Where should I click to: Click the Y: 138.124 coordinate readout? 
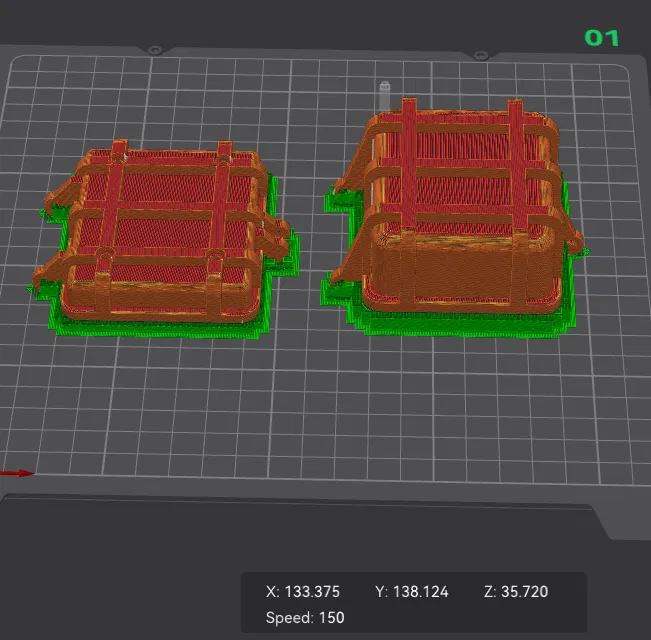click(x=411, y=591)
